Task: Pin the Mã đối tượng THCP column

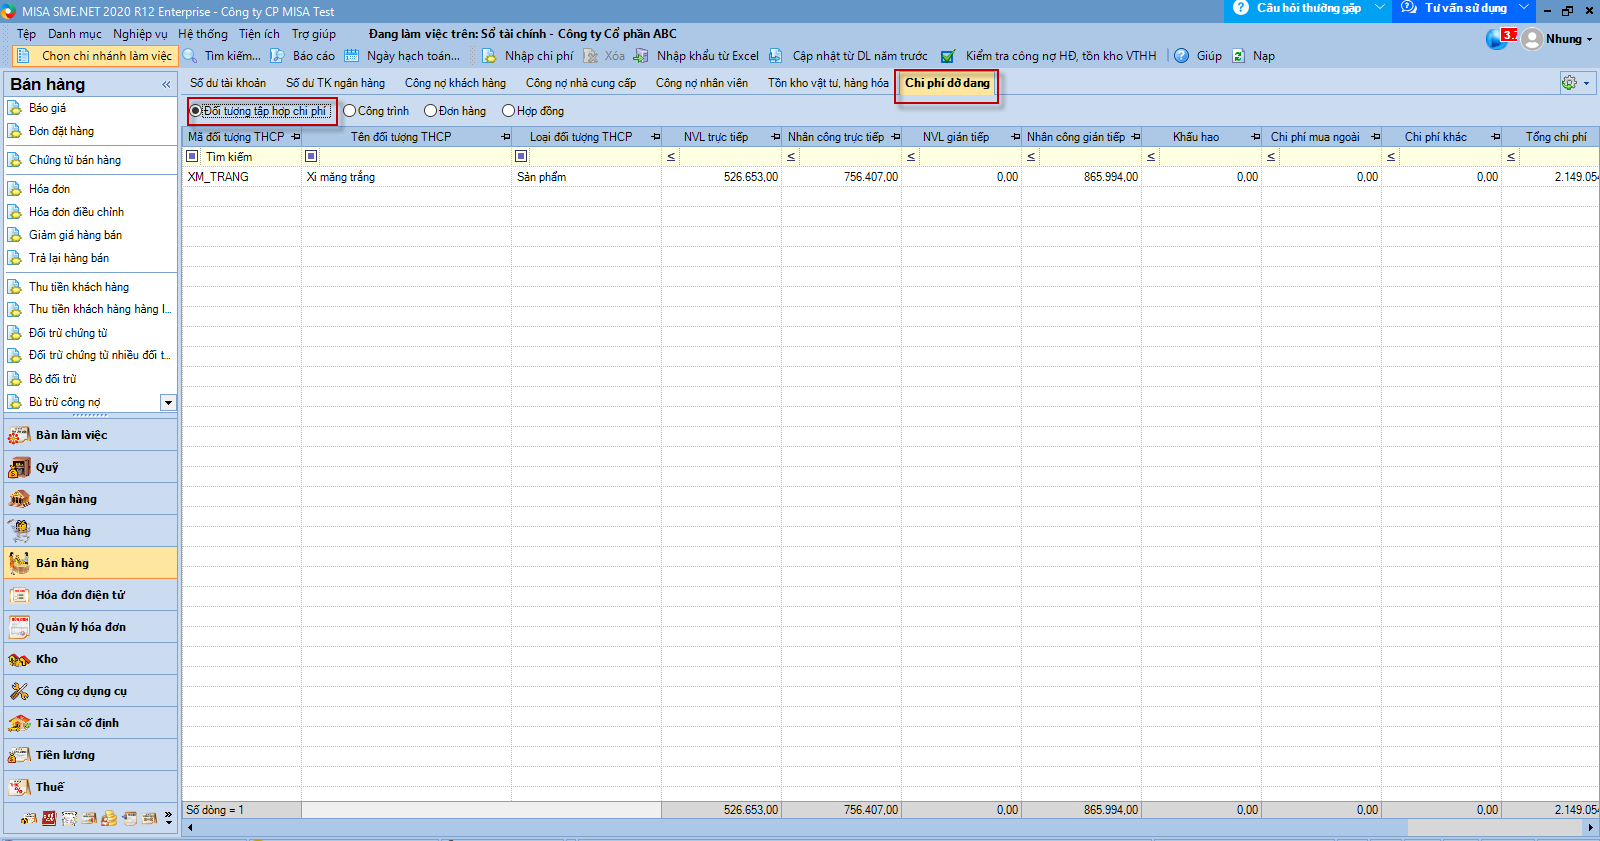Action: click(296, 137)
